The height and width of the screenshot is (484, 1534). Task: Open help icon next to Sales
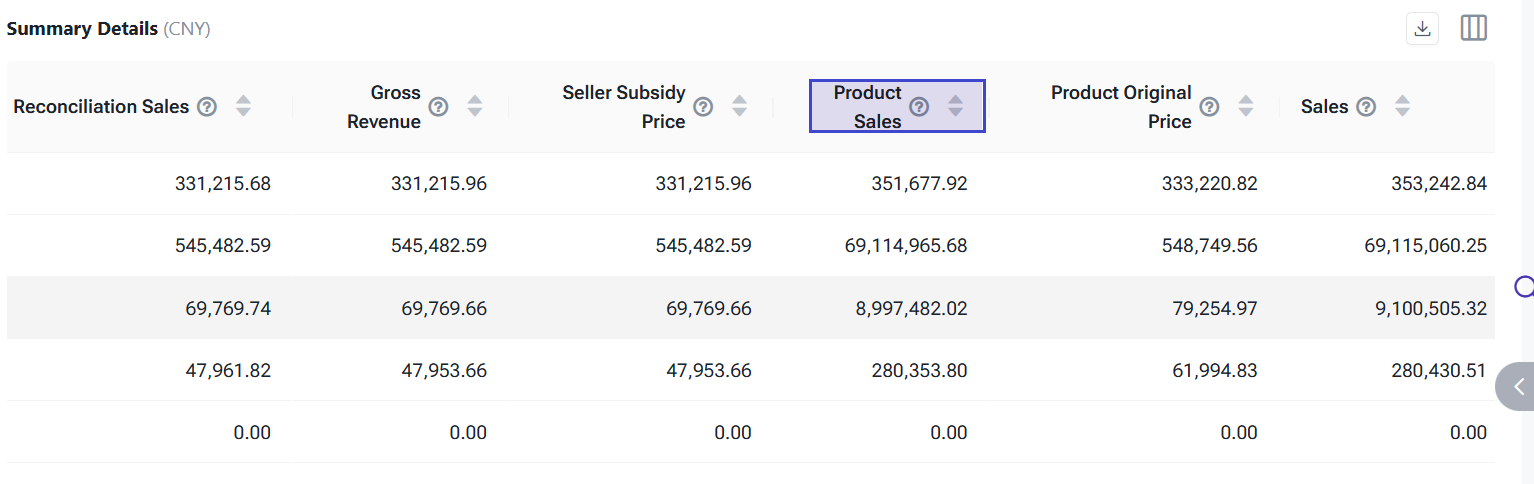[x=1366, y=107]
